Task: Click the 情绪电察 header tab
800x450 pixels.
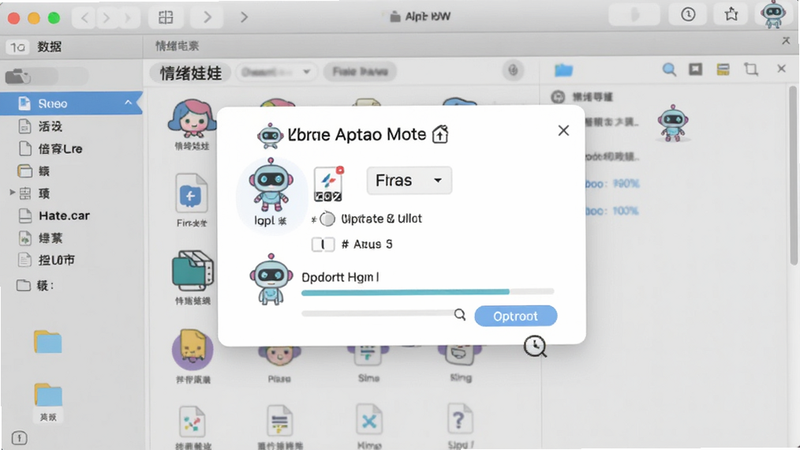Action: pyautogui.click(x=177, y=46)
